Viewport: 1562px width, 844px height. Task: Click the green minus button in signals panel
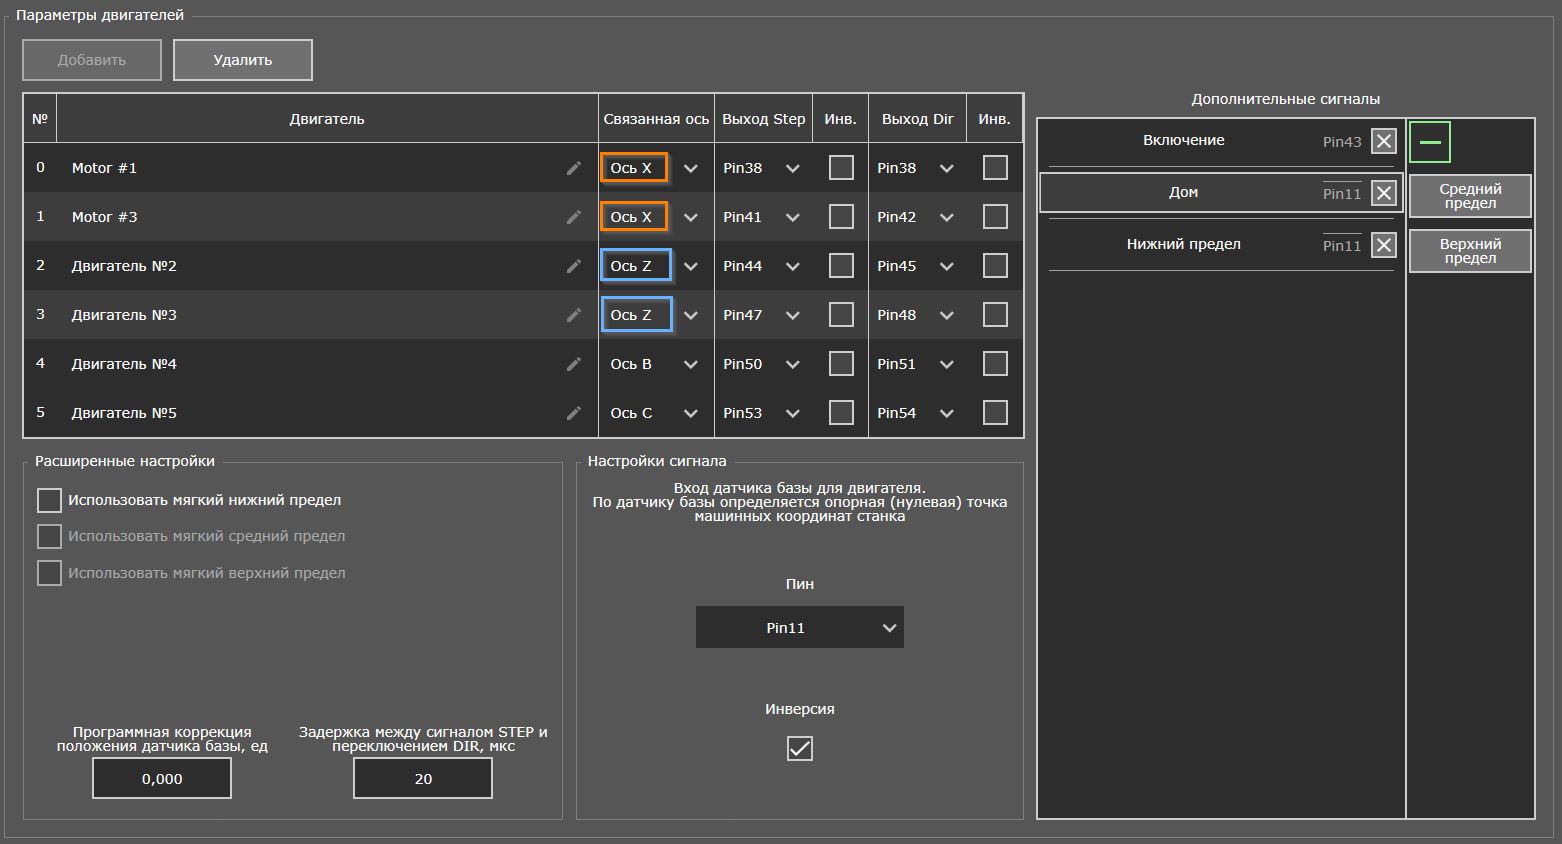(x=1430, y=142)
